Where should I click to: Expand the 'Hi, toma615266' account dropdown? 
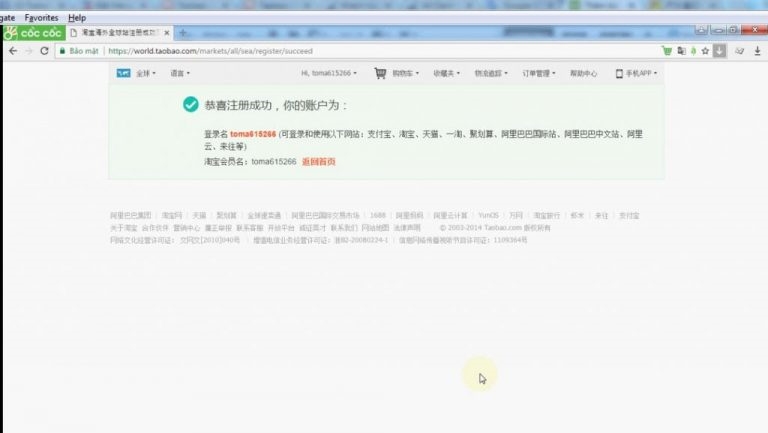click(329, 73)
